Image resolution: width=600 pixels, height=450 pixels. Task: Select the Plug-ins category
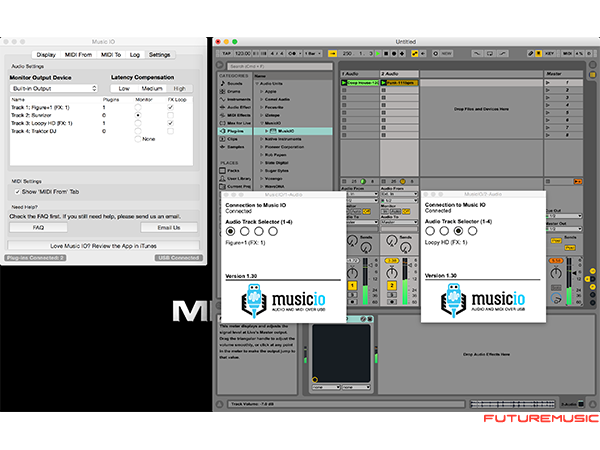(235, 131)
